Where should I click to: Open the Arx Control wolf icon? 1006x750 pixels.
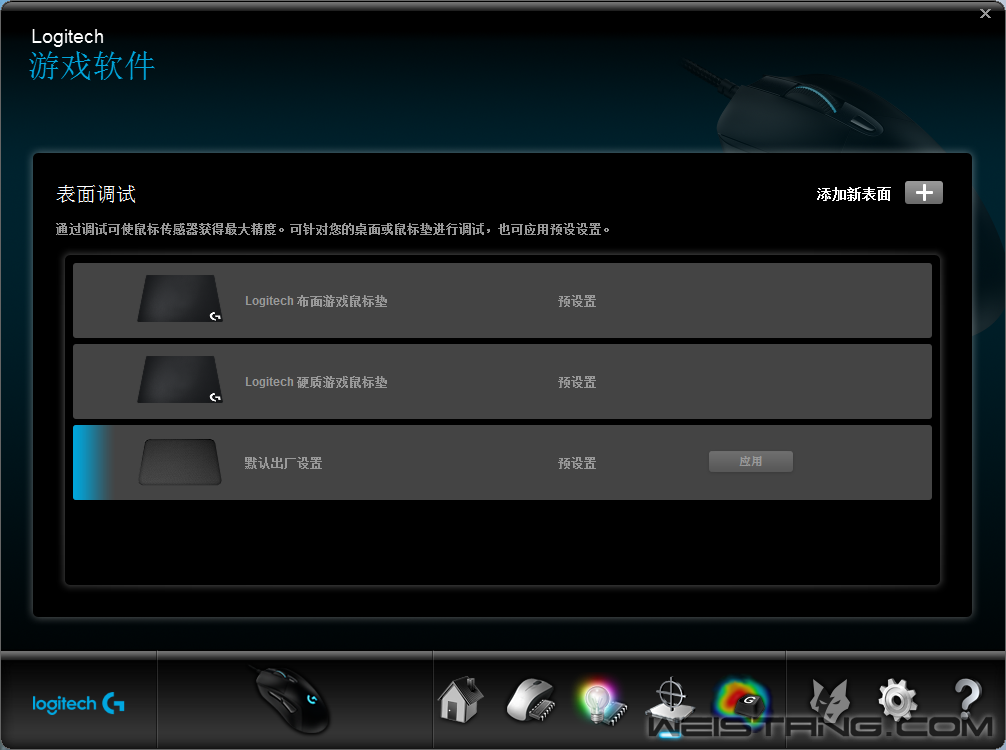coord(828,699)
